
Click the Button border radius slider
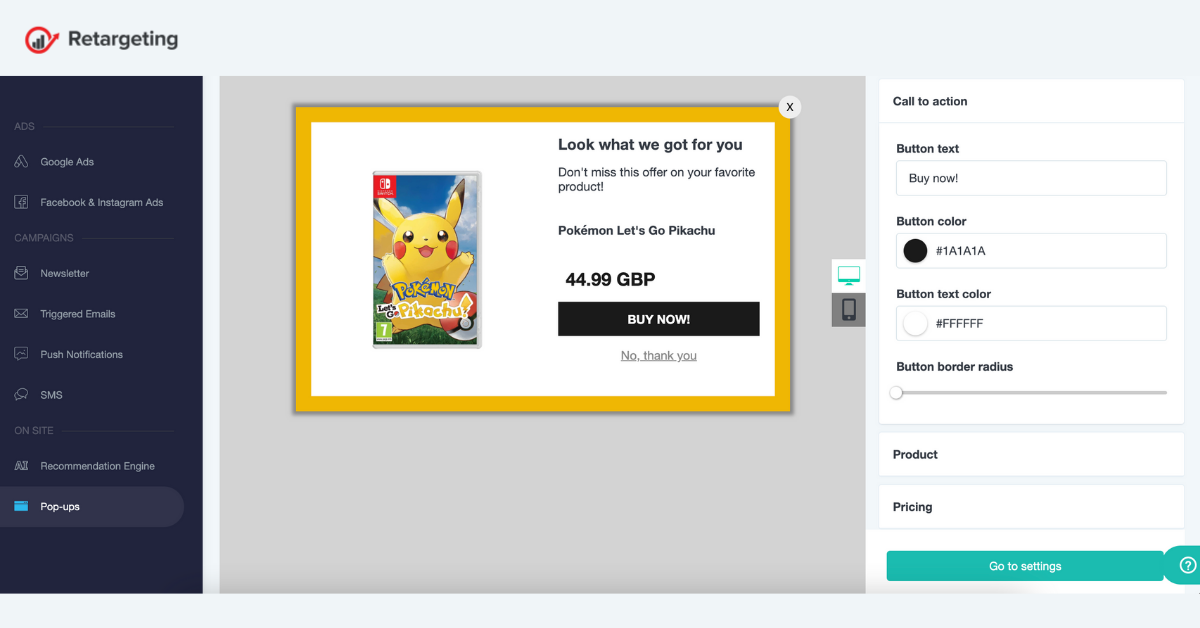[x=1031, y=393]
